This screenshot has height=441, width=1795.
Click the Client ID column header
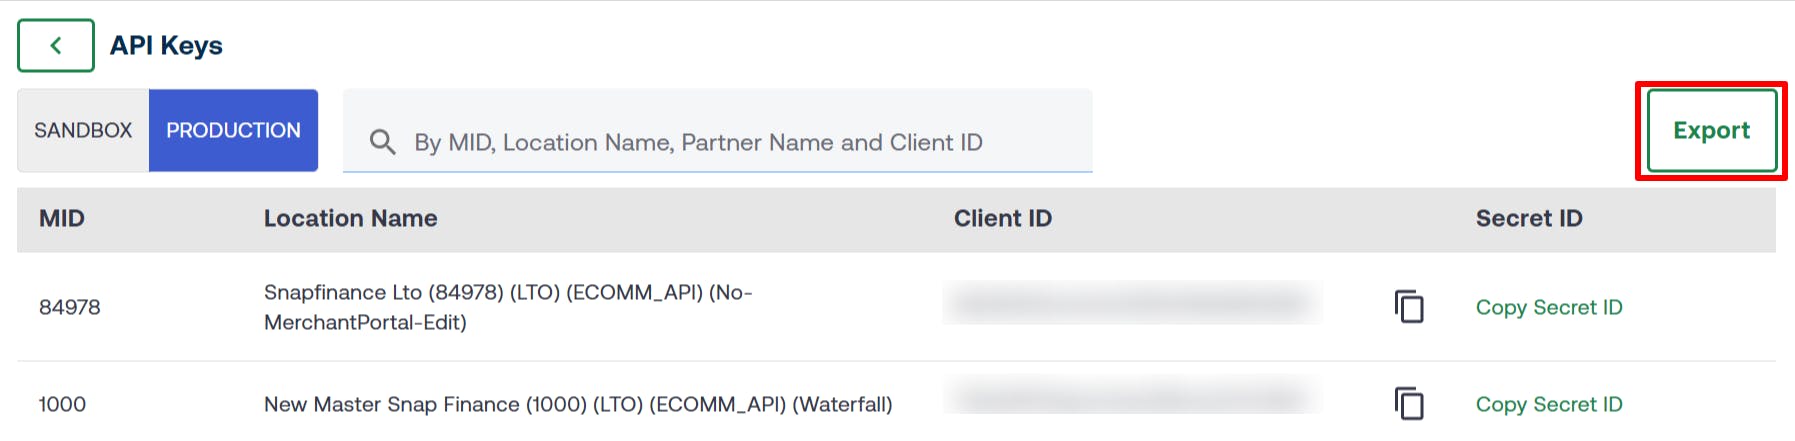[x=1002, y=218]
